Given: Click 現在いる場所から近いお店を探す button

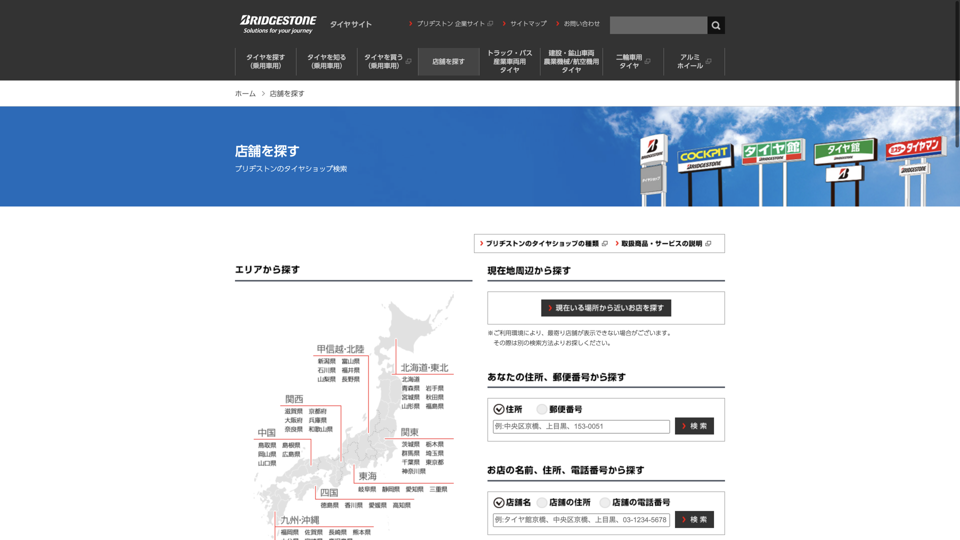Looking at the screenshot, I should pyautogui.click(x=606, y=308).
